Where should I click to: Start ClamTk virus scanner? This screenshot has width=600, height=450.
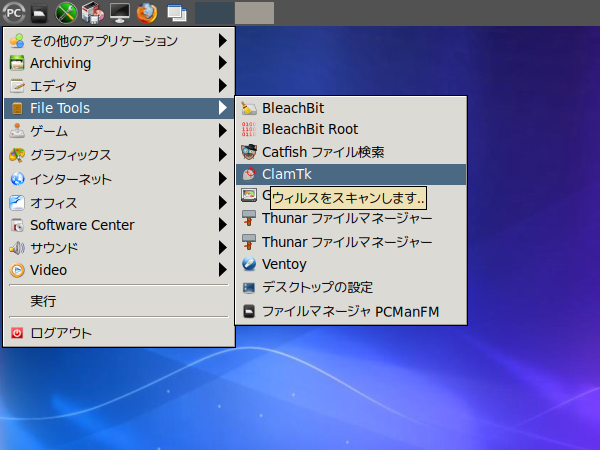pos(351,174)
